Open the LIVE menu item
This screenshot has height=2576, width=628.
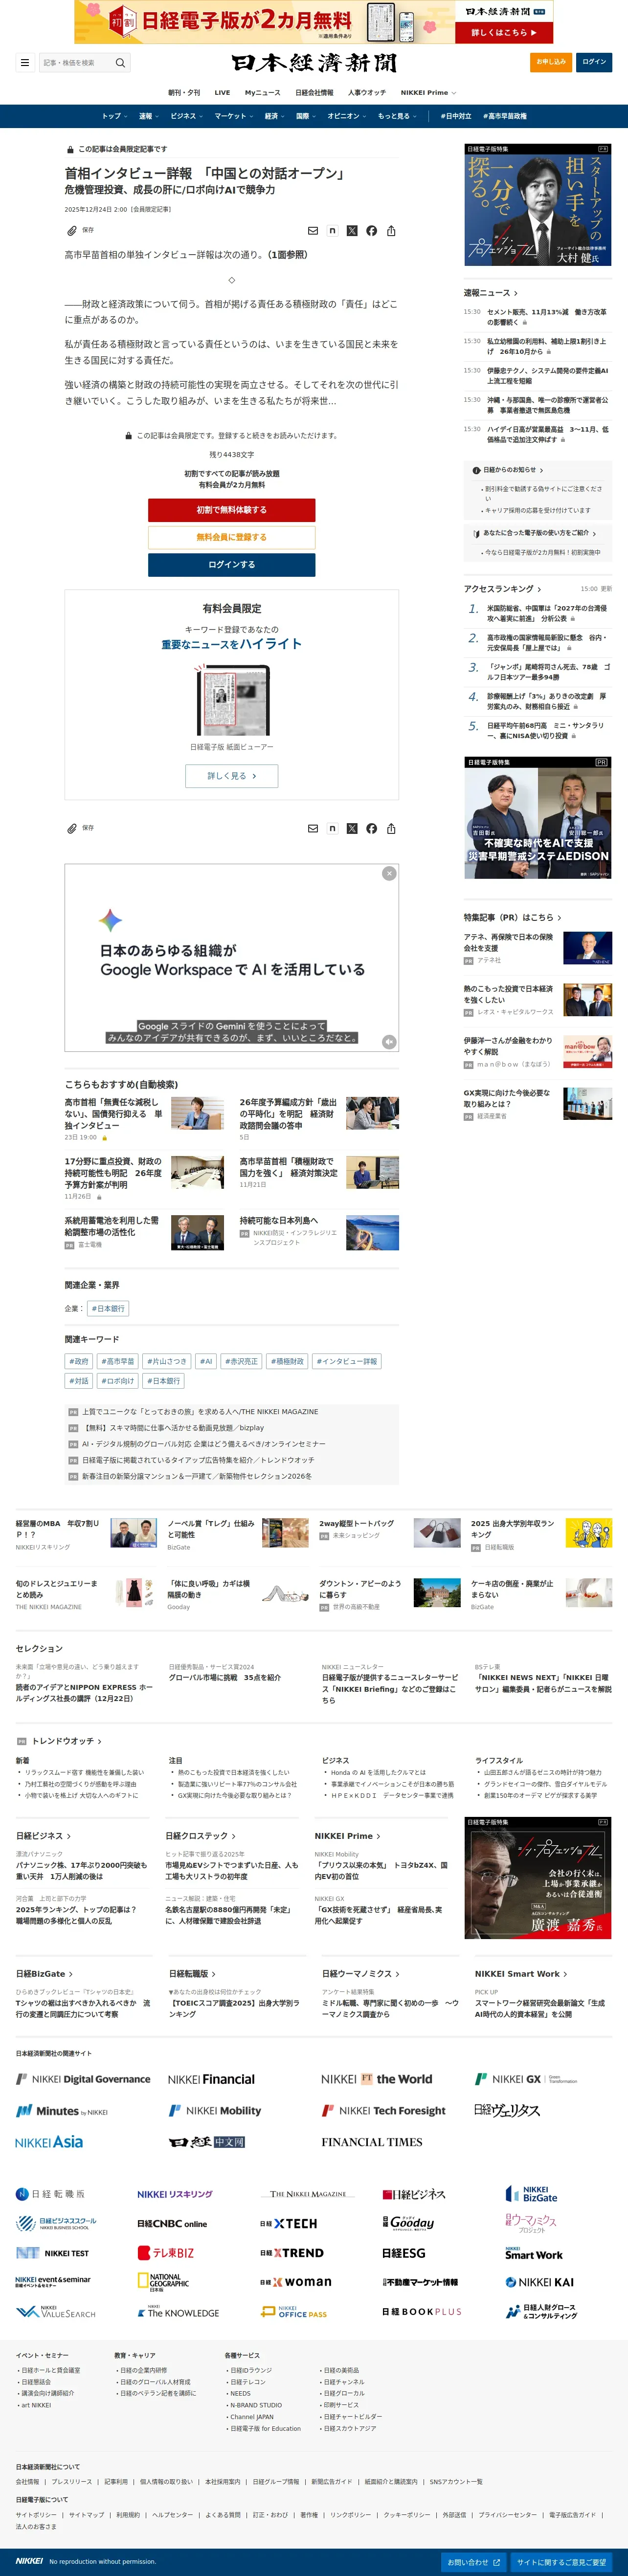tap(222, 92)
